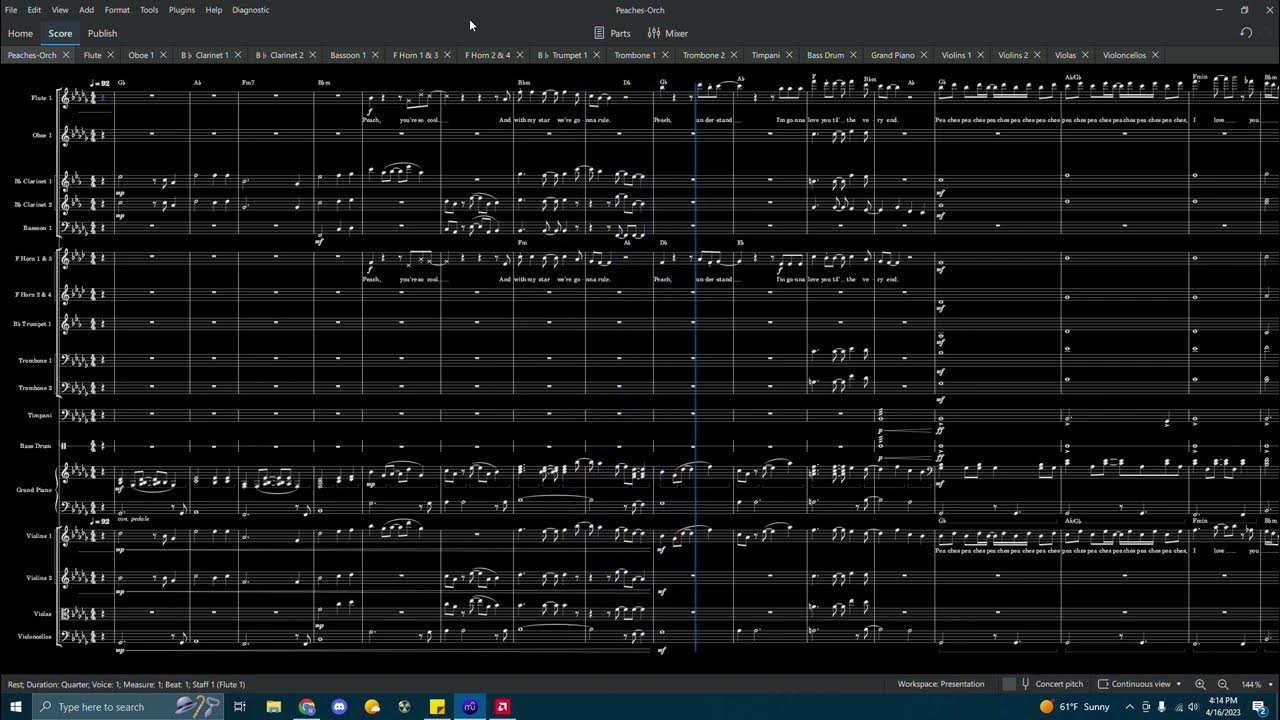Open the View menu
Viewport: 1280px width, 720px height.
coord(60,10)
